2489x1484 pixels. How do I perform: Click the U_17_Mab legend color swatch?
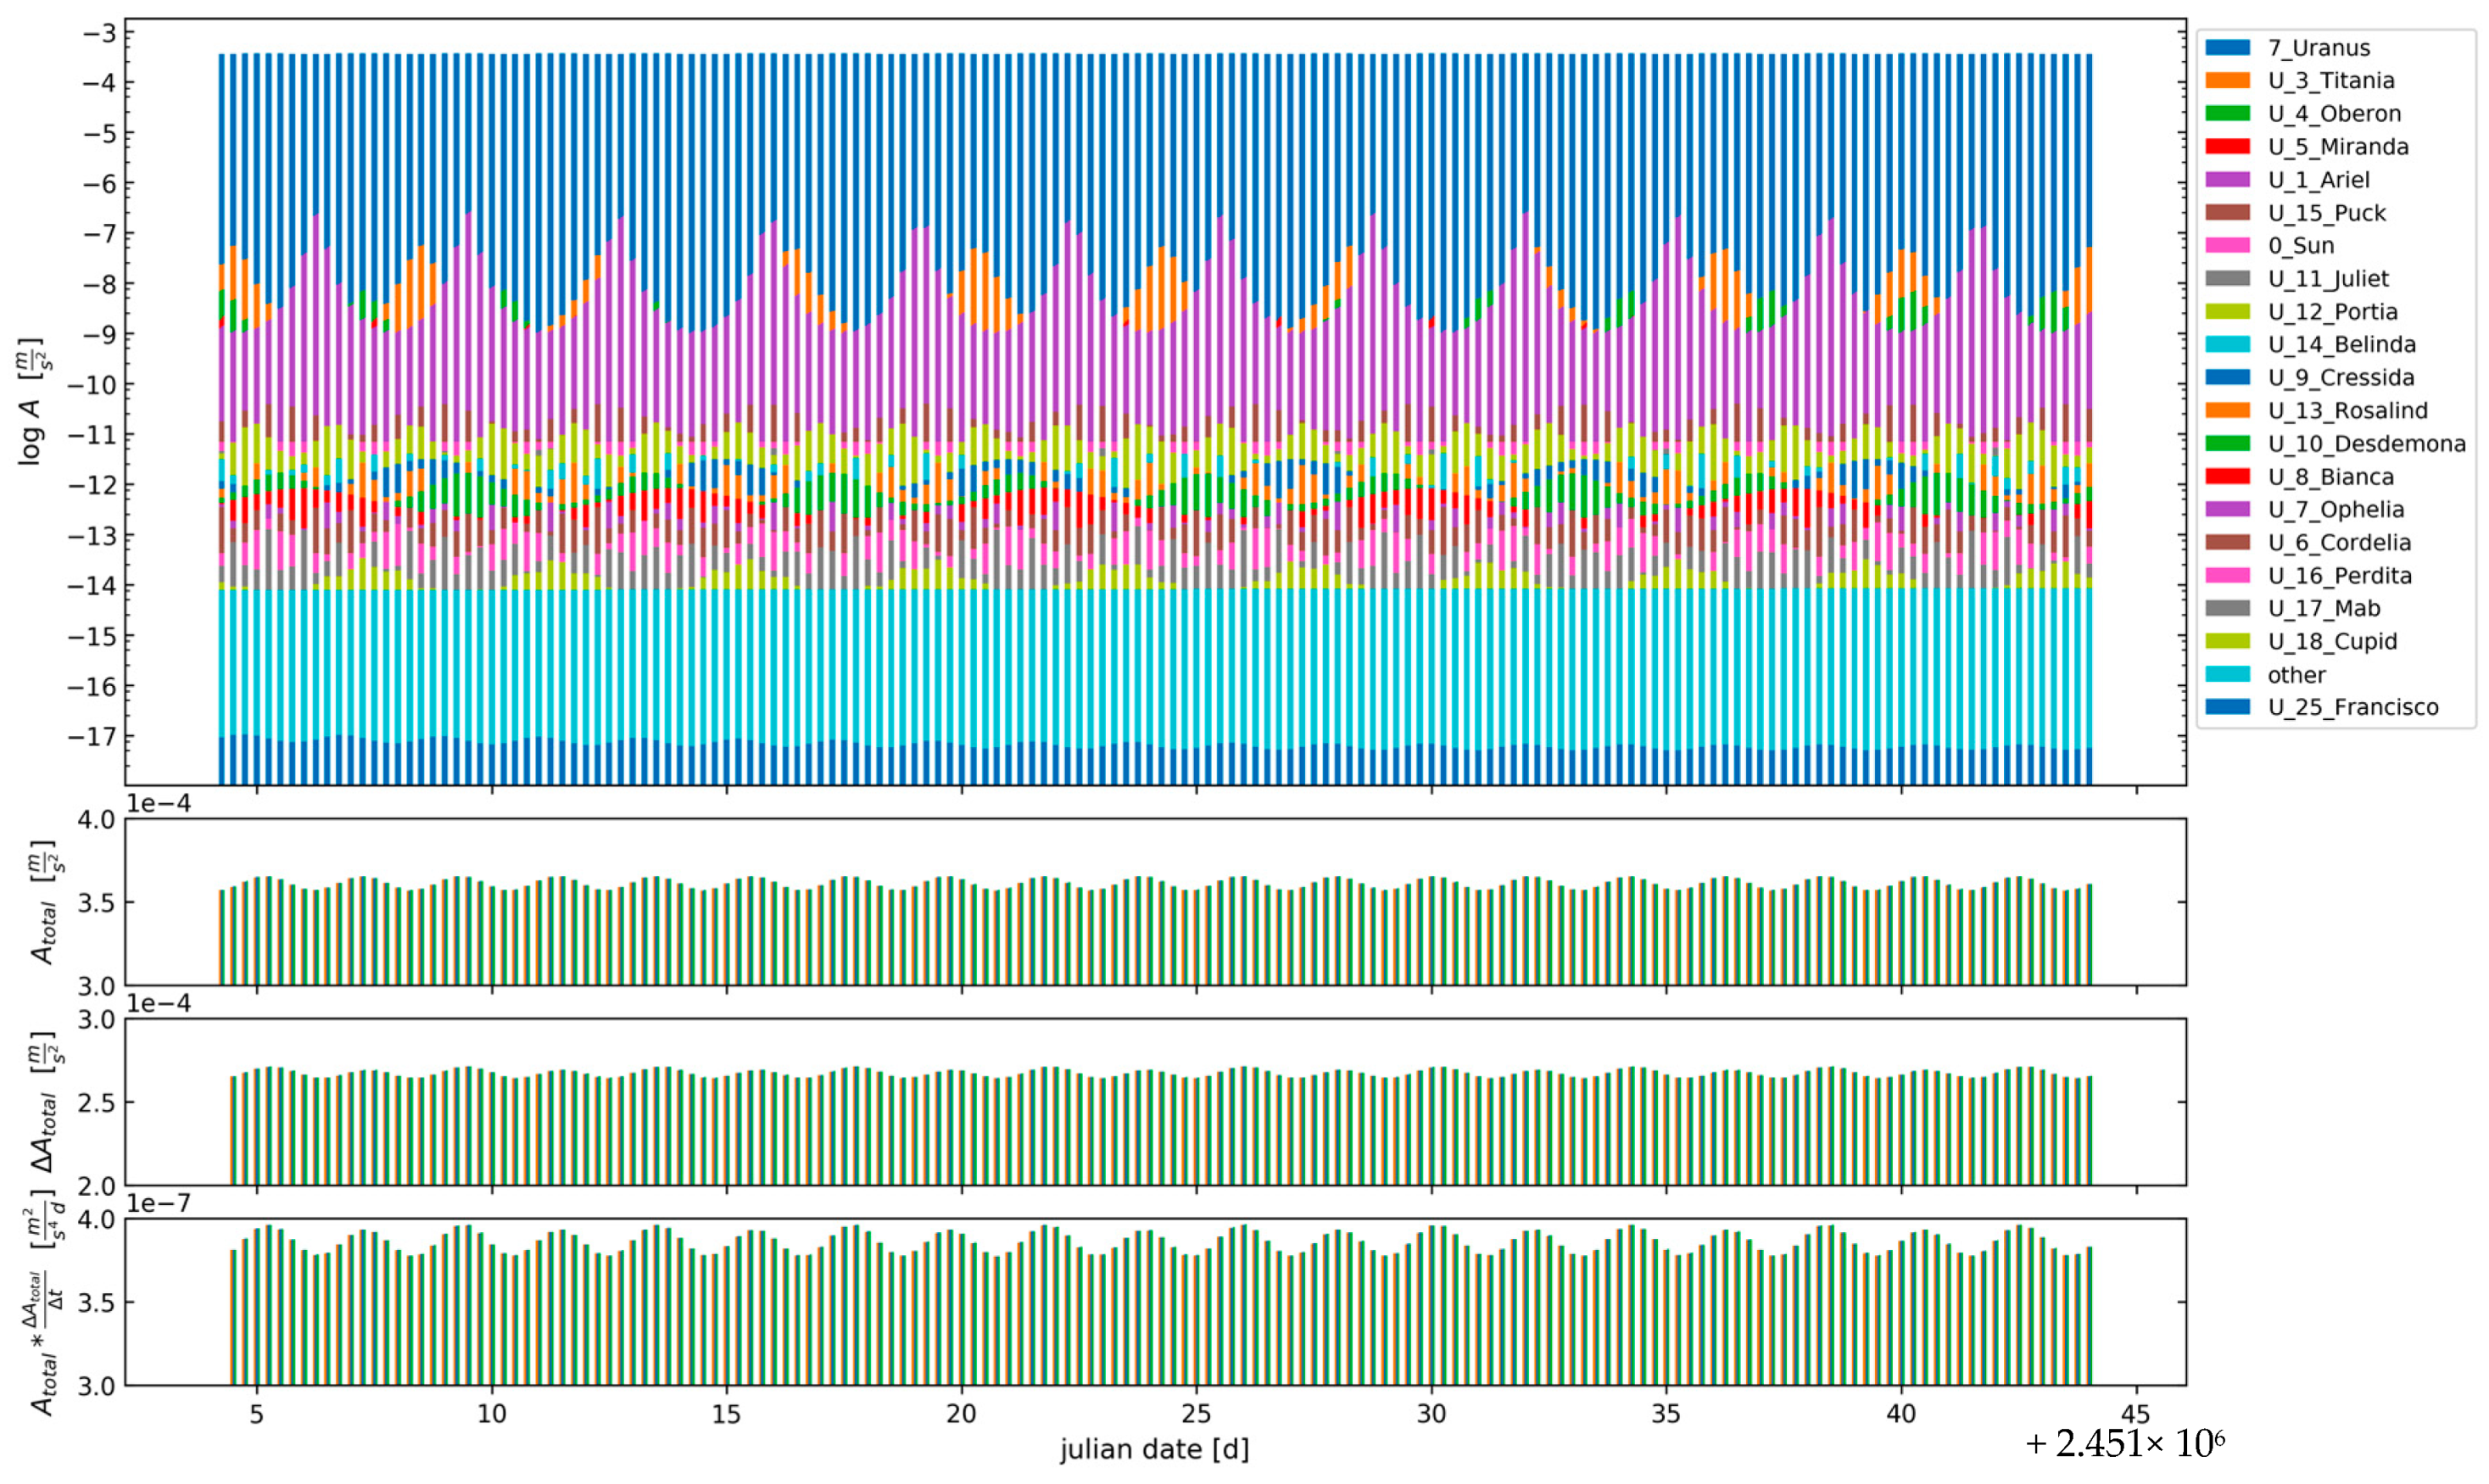2228,609
